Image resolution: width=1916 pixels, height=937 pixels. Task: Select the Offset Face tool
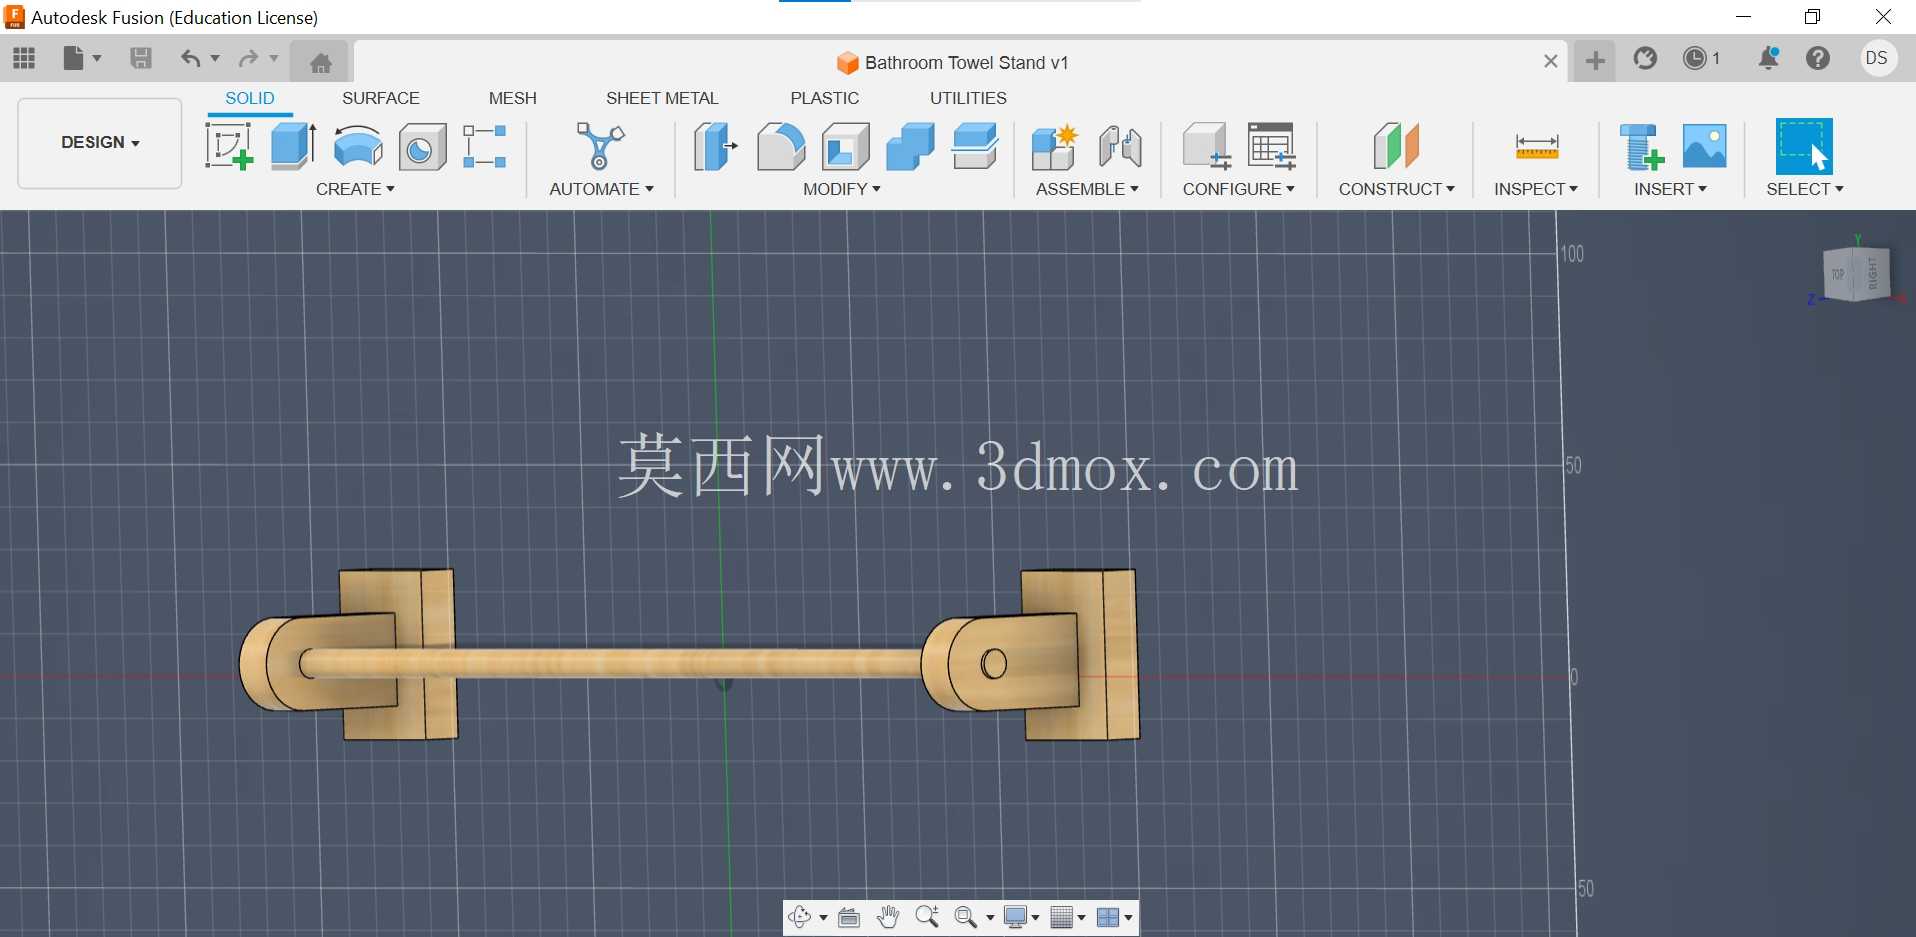pyautogui.click(x=975, y=146)
